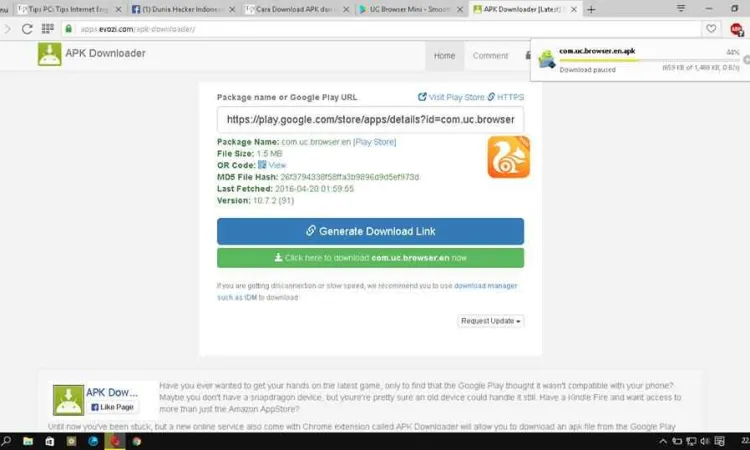The height and width of the screenshot is (450, 750).
Task: Open a new browser tab
Action: click(591, 10)
